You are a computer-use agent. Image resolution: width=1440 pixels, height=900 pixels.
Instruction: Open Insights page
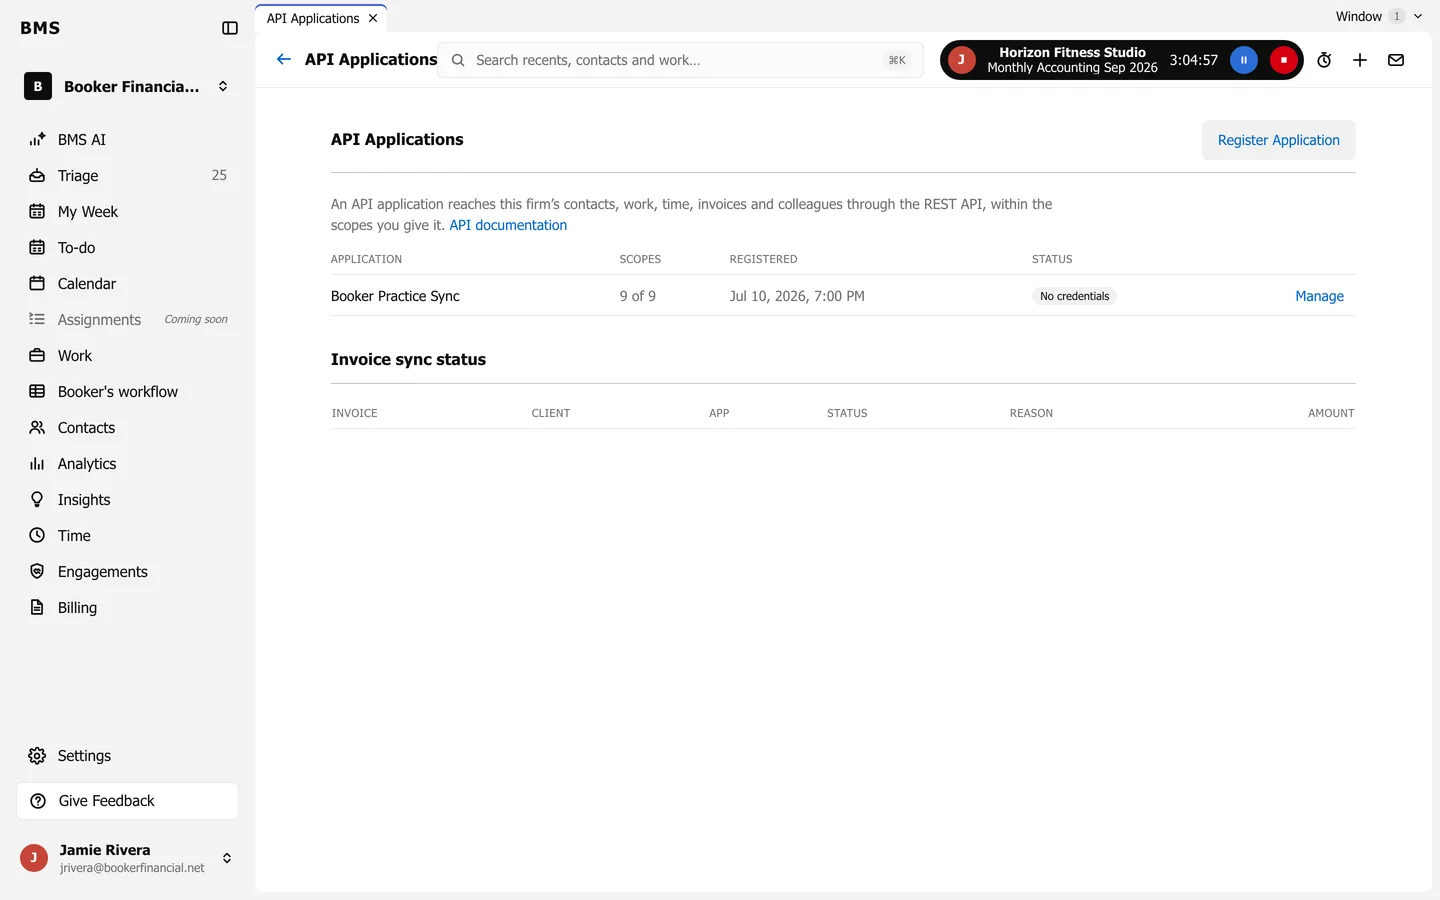pyautogui.click(x=127, y=500)
